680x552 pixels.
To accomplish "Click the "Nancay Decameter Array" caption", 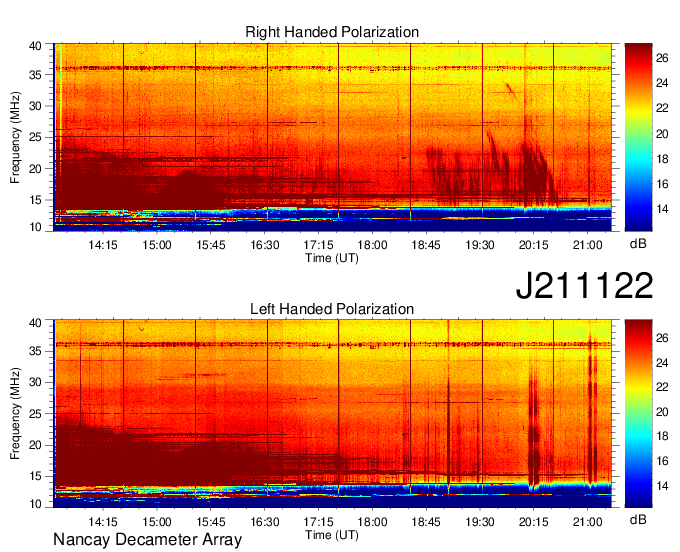I will pos(147,540).
